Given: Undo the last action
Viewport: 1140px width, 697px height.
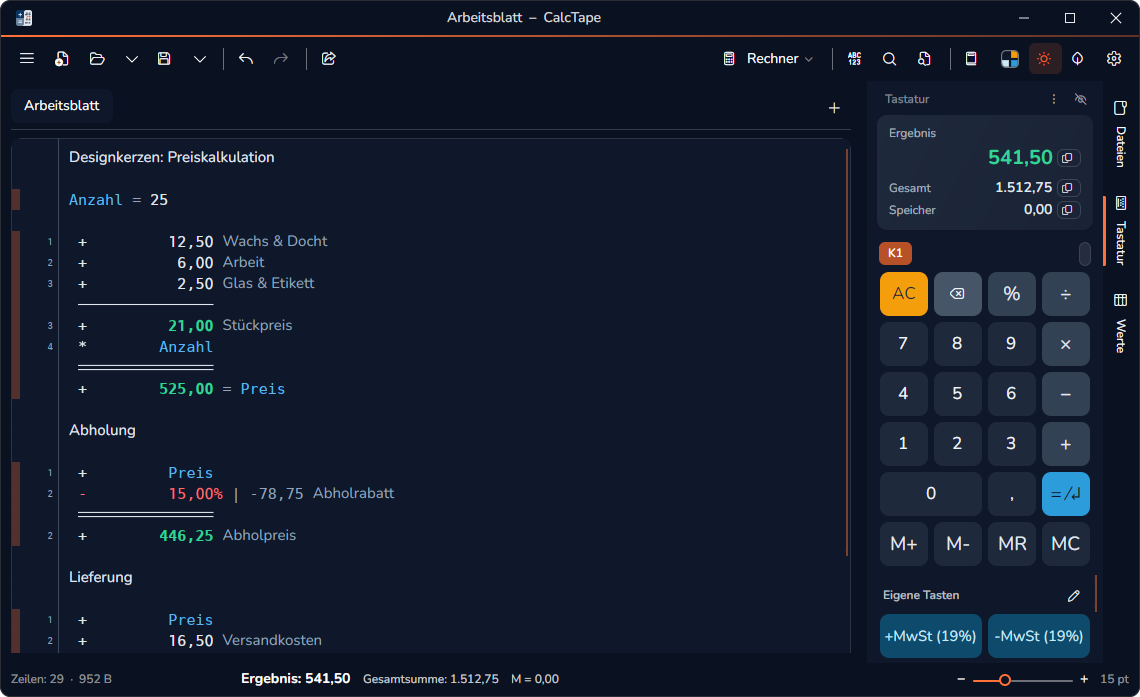Looking at the screenshot, I should click(246, 58).
